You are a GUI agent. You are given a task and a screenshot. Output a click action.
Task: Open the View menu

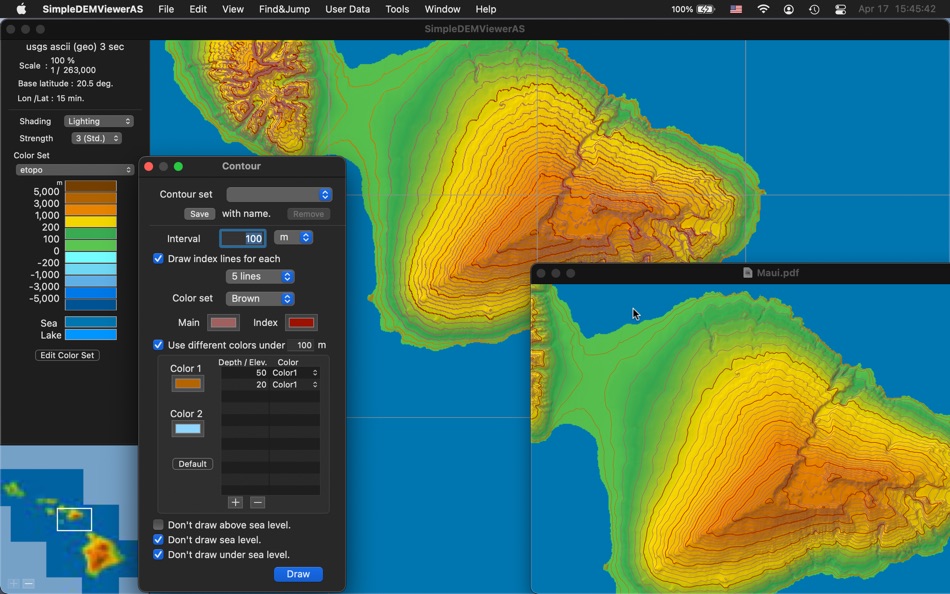(233, 9)
